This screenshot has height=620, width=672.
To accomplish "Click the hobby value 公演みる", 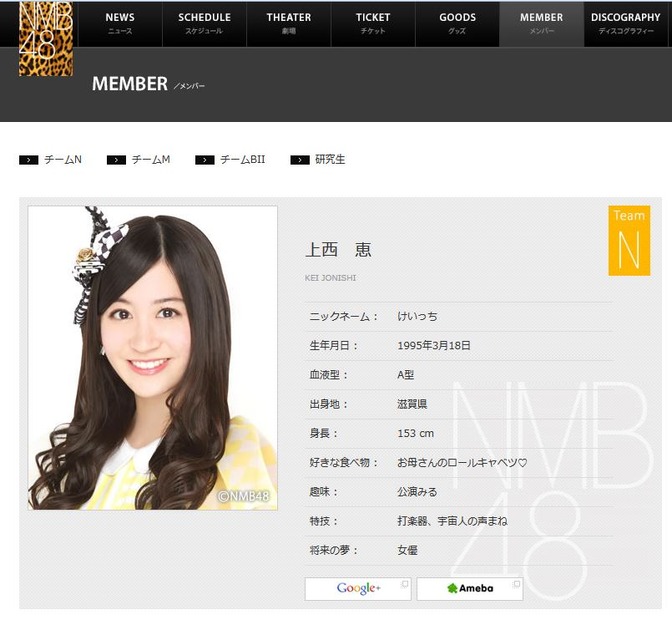I will 417,491.
